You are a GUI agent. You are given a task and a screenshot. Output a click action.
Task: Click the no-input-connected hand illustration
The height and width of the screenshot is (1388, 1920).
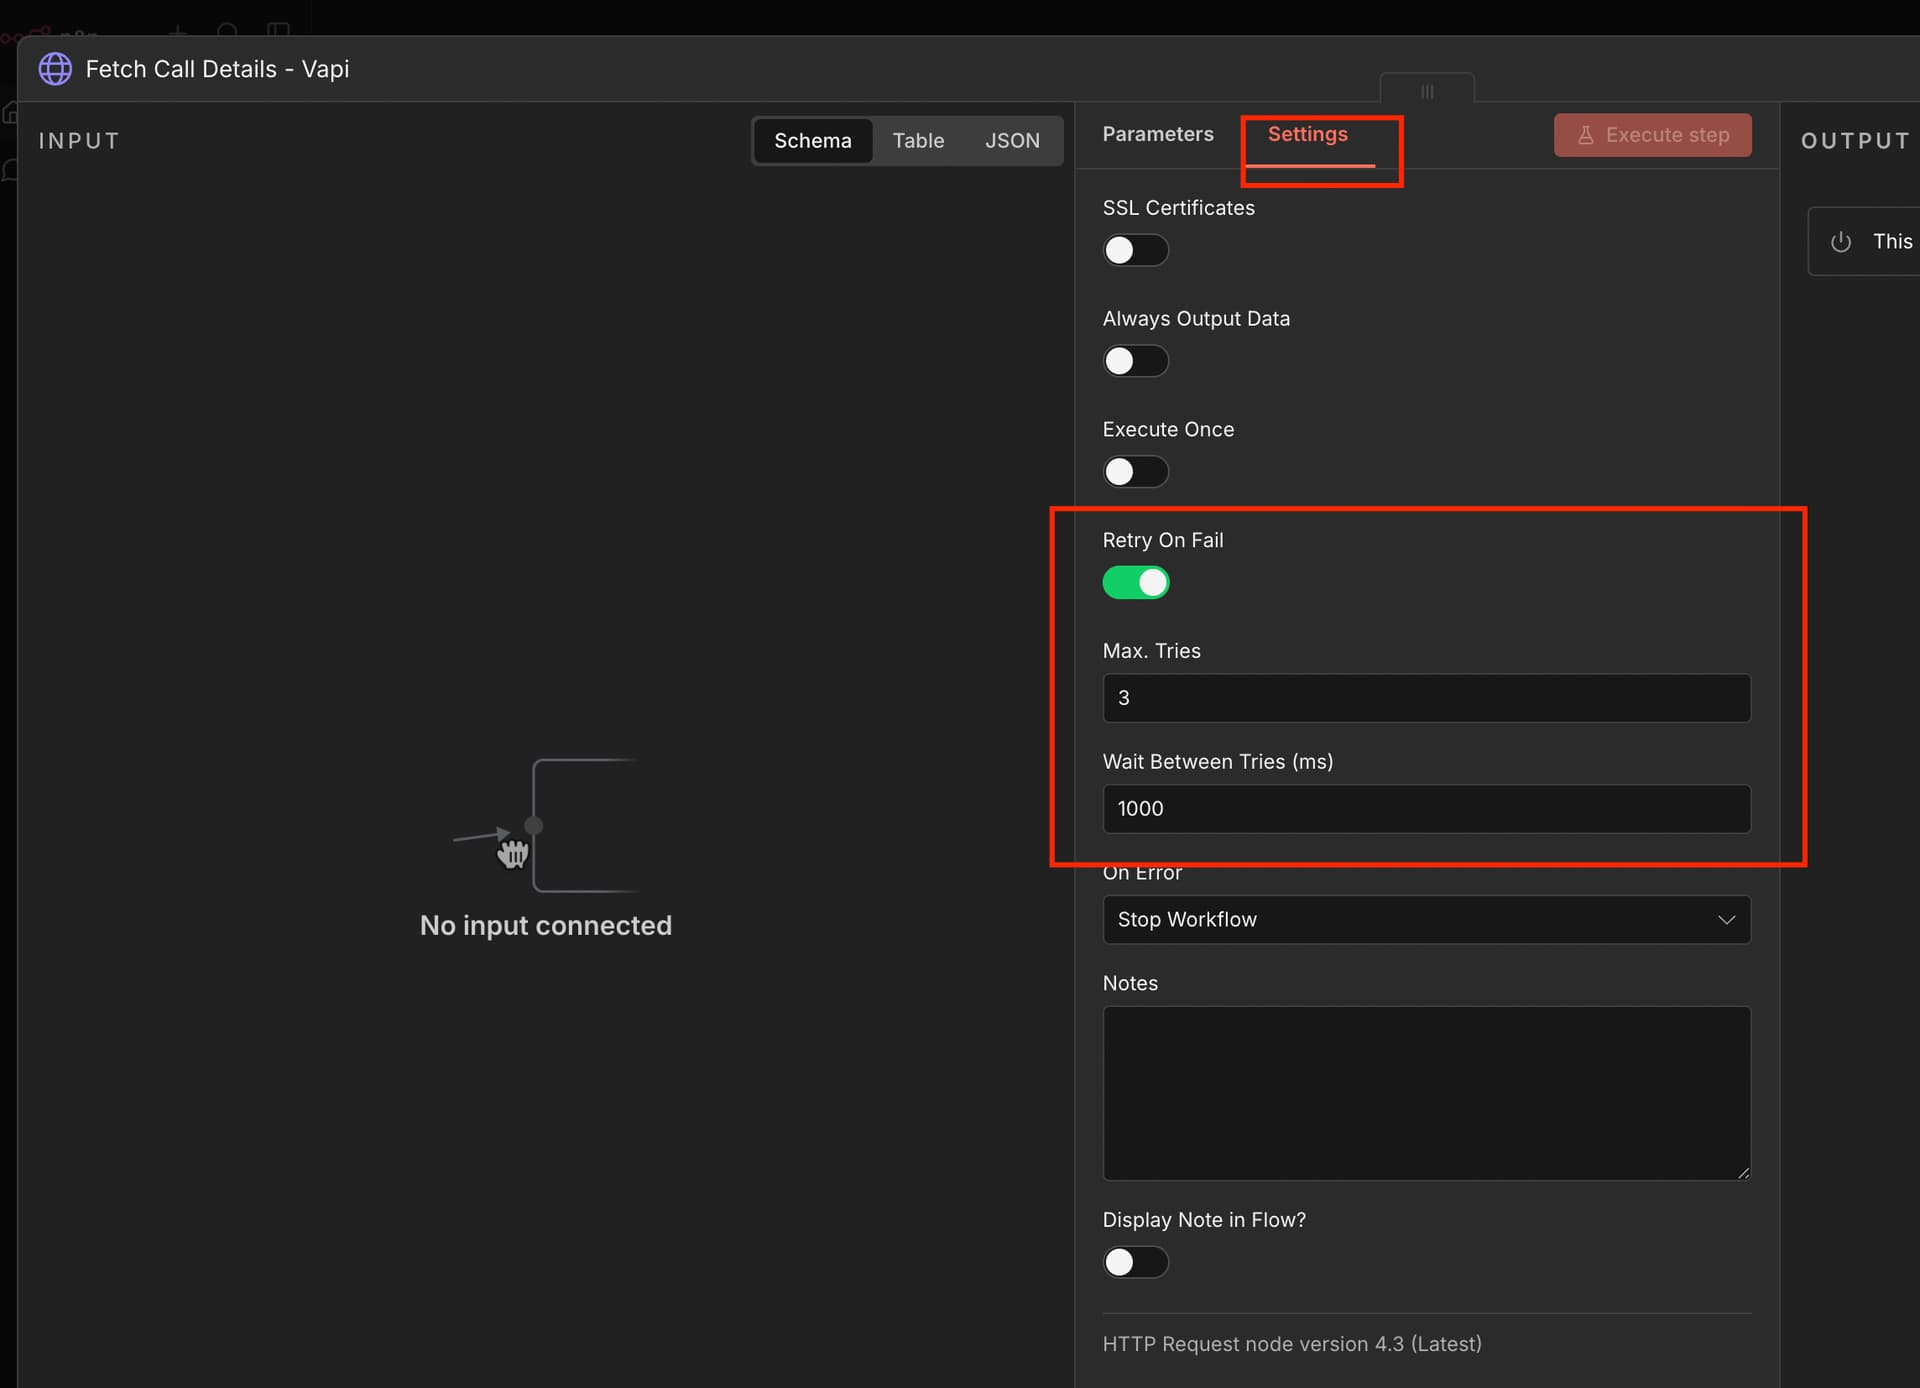pyautogui.click(x=513, y=853)
